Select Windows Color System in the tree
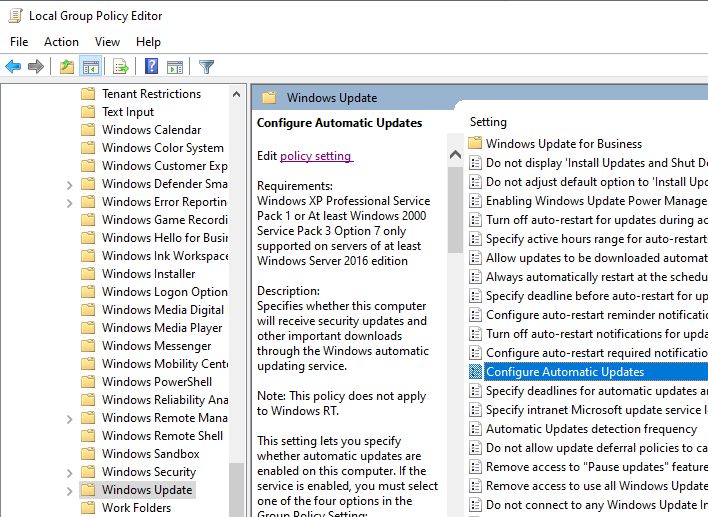This screenshot has width=708, height=517. [163, 148]
